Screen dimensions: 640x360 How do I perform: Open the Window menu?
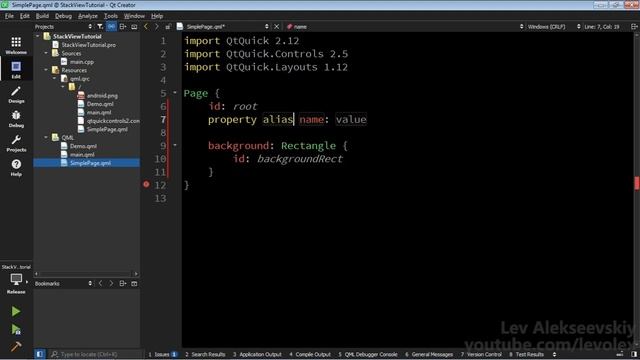pos(134,16)
